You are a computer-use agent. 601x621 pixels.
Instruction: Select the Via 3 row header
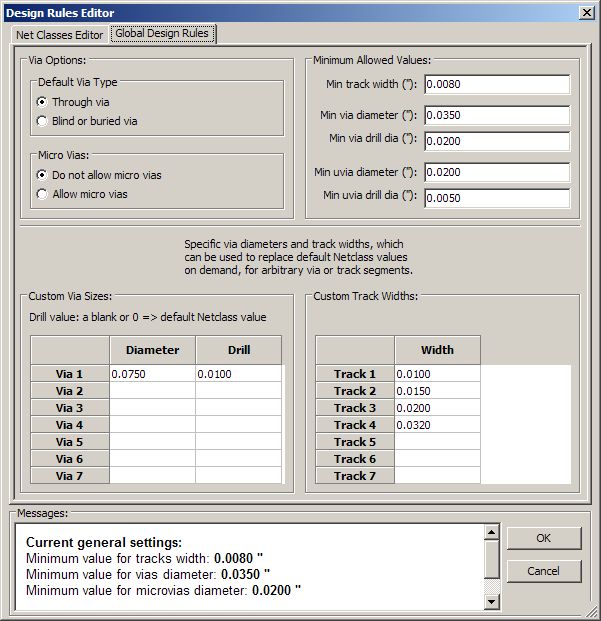click(70, 408)
